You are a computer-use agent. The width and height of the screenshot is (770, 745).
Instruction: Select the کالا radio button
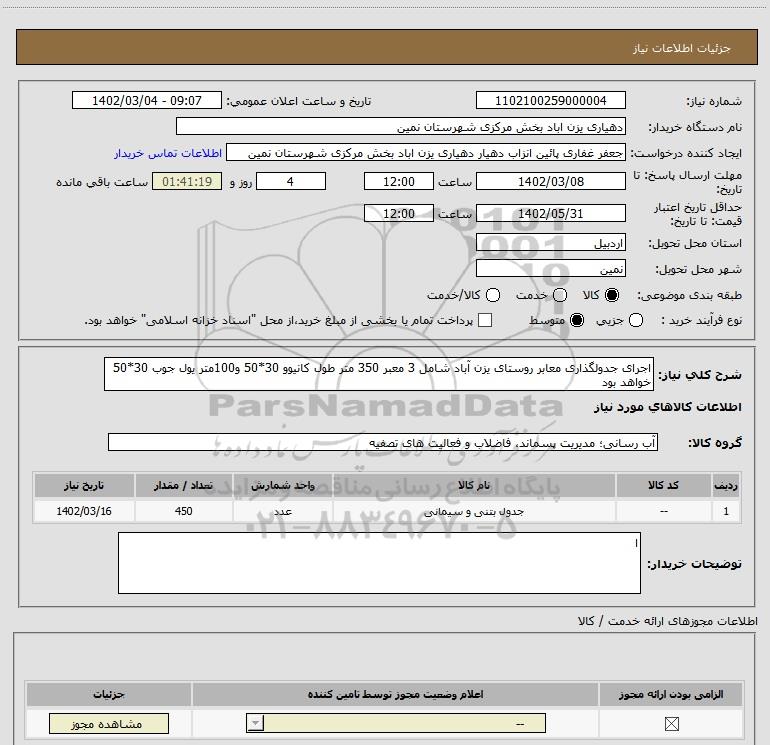click(612, 295)
